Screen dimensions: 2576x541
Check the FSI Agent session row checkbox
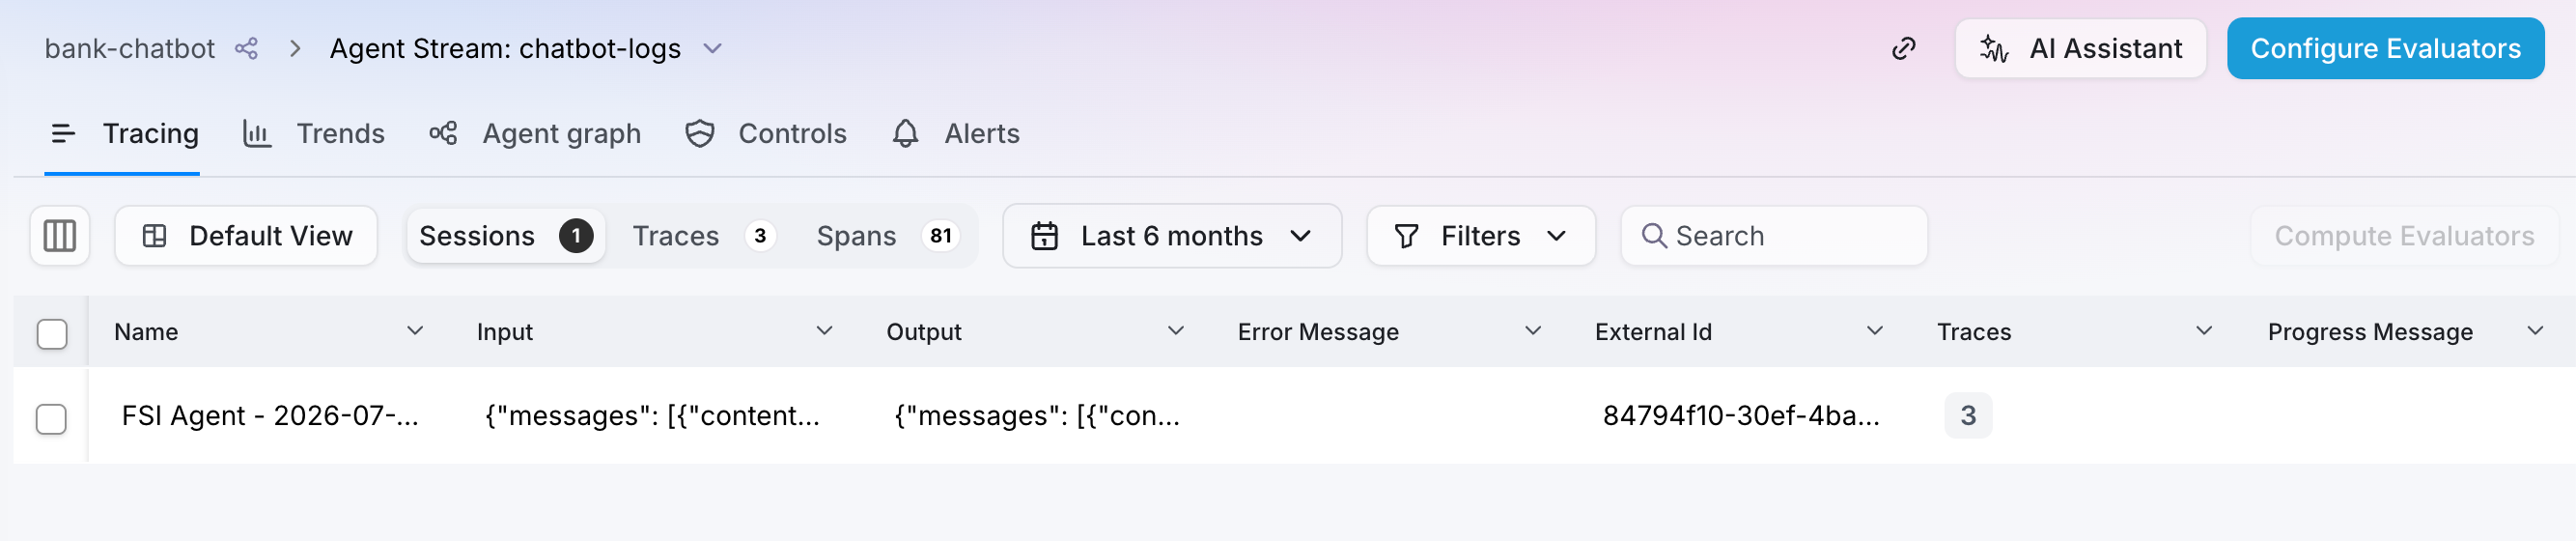coord(52,418)
